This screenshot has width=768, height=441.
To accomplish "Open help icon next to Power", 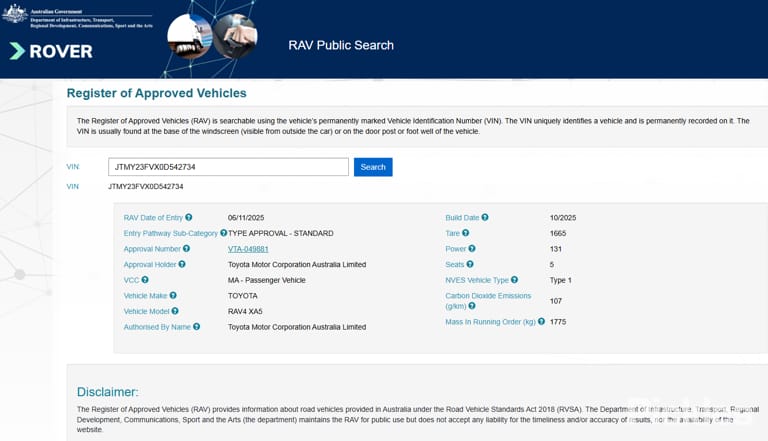I will tap(472, 248).
